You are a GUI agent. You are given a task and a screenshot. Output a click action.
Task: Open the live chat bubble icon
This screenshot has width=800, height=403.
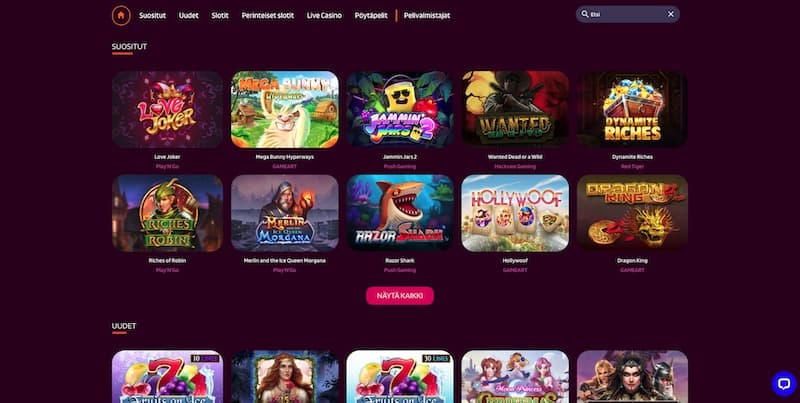pyautogui.click(x=784, y=384)
